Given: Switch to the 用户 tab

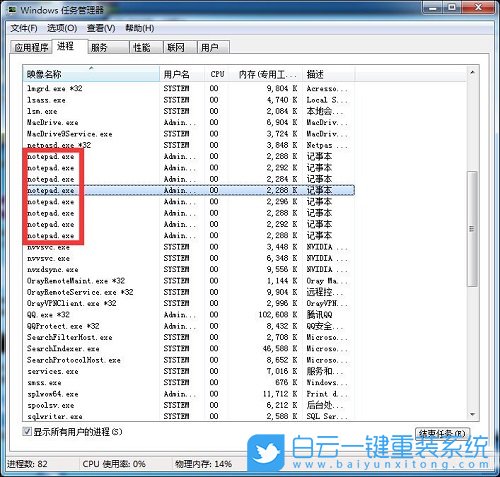Looking at the screenshot, I should (213, 47).
